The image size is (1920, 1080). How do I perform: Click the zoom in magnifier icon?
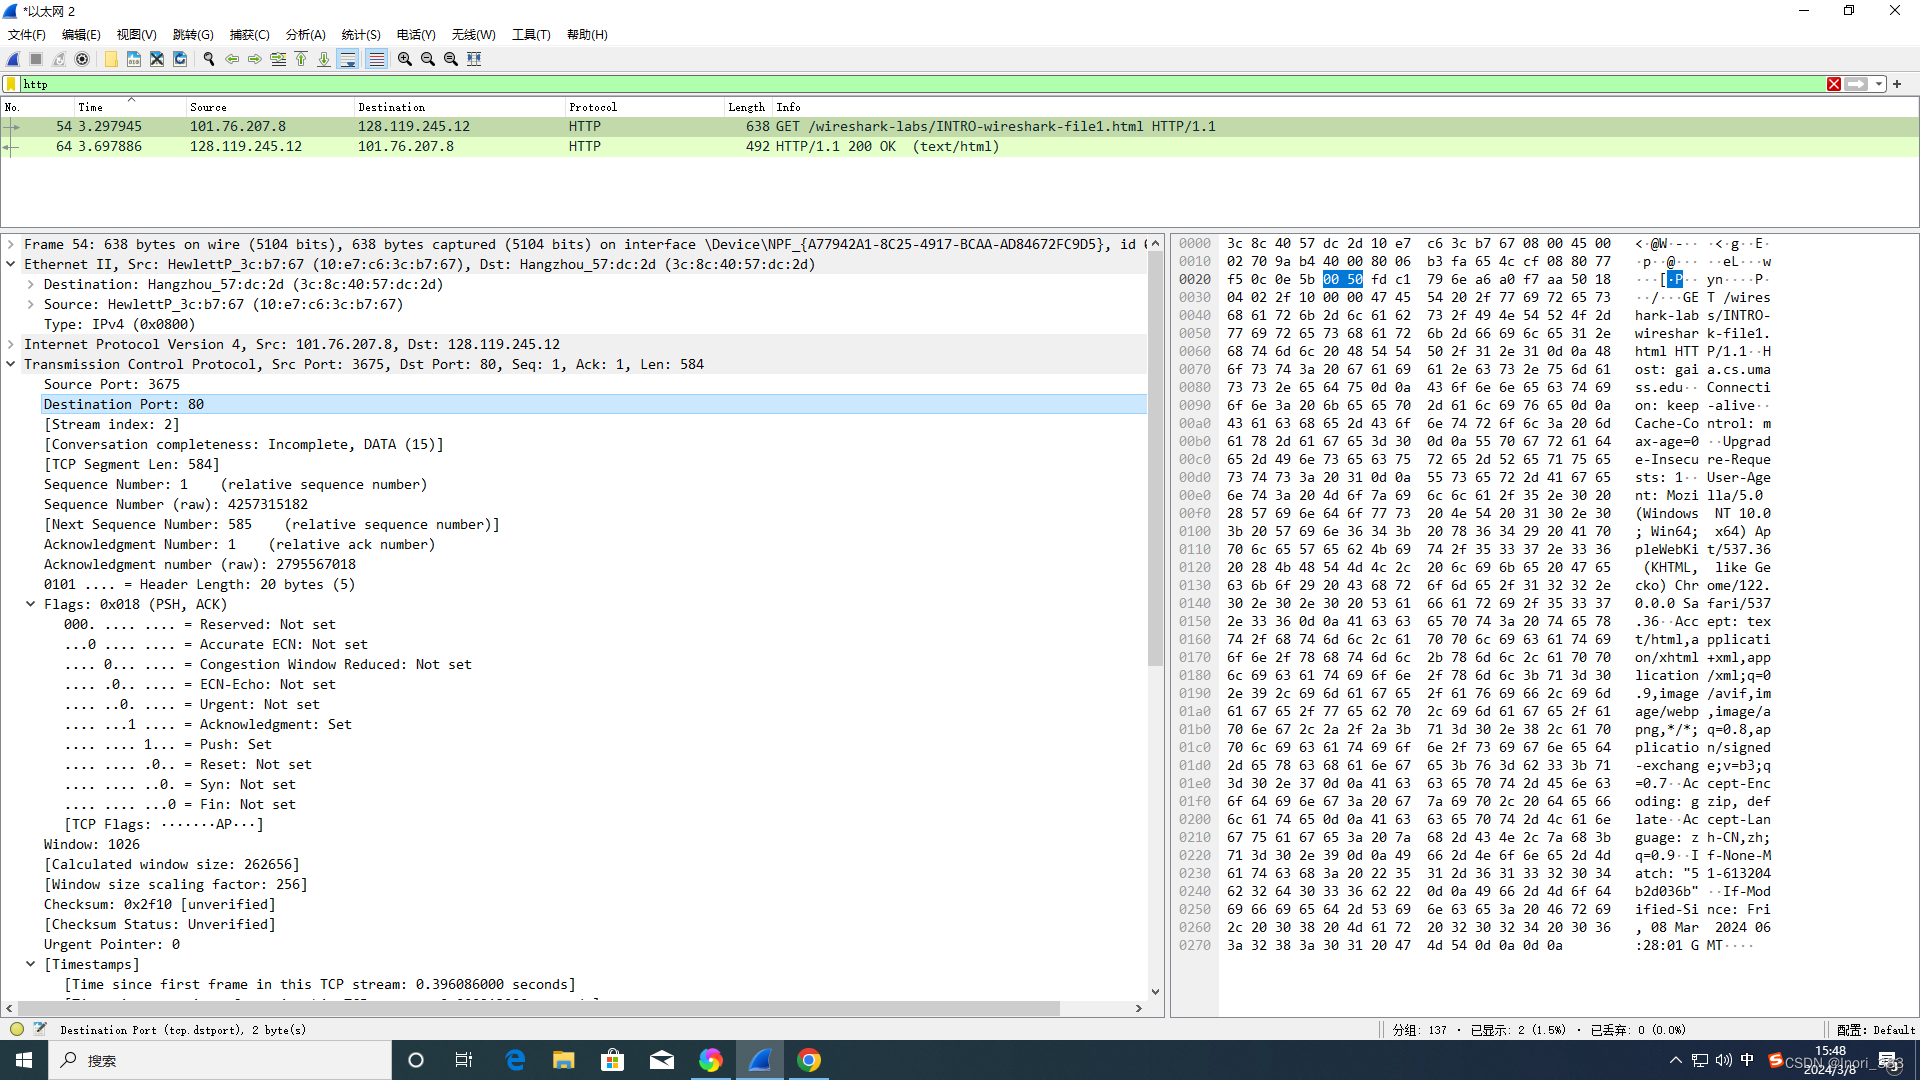click(x=405, y=59)
